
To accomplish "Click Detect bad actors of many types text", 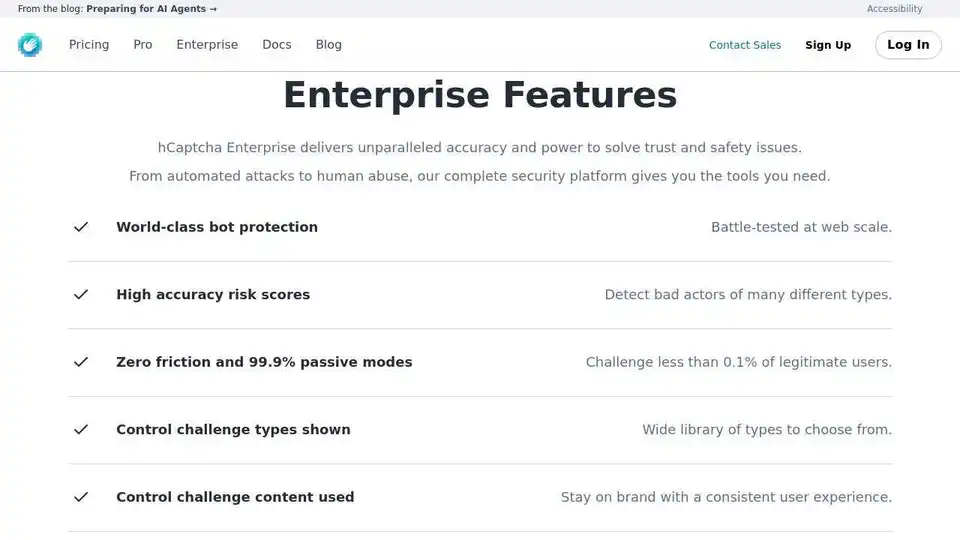I will (x=748, y=294).
